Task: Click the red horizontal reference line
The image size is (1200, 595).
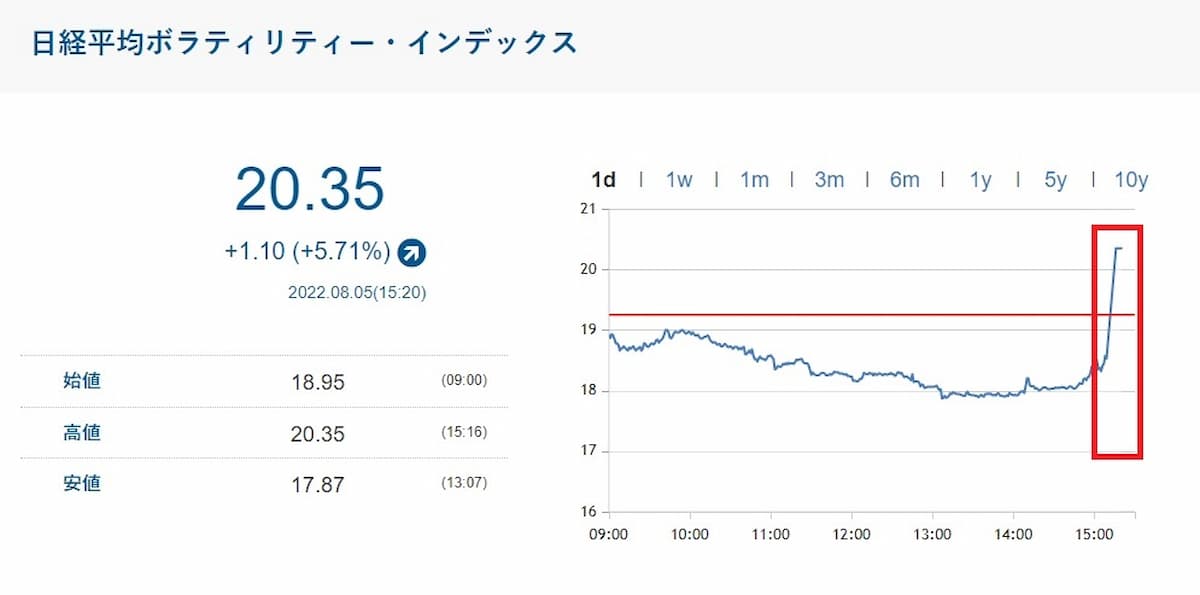Action: click(x=850, y=315)
